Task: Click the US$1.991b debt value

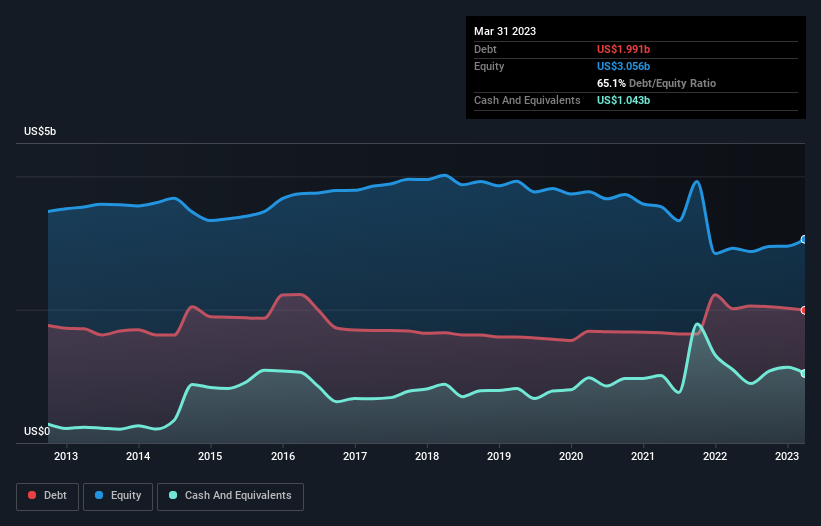Action: (623, 49)
